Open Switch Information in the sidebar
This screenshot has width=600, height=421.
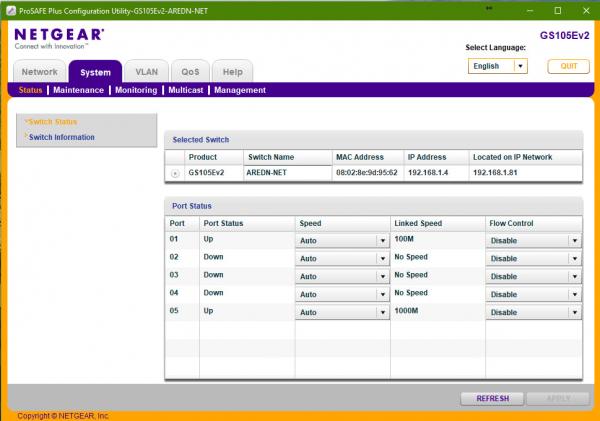click(x=61, y=137)
